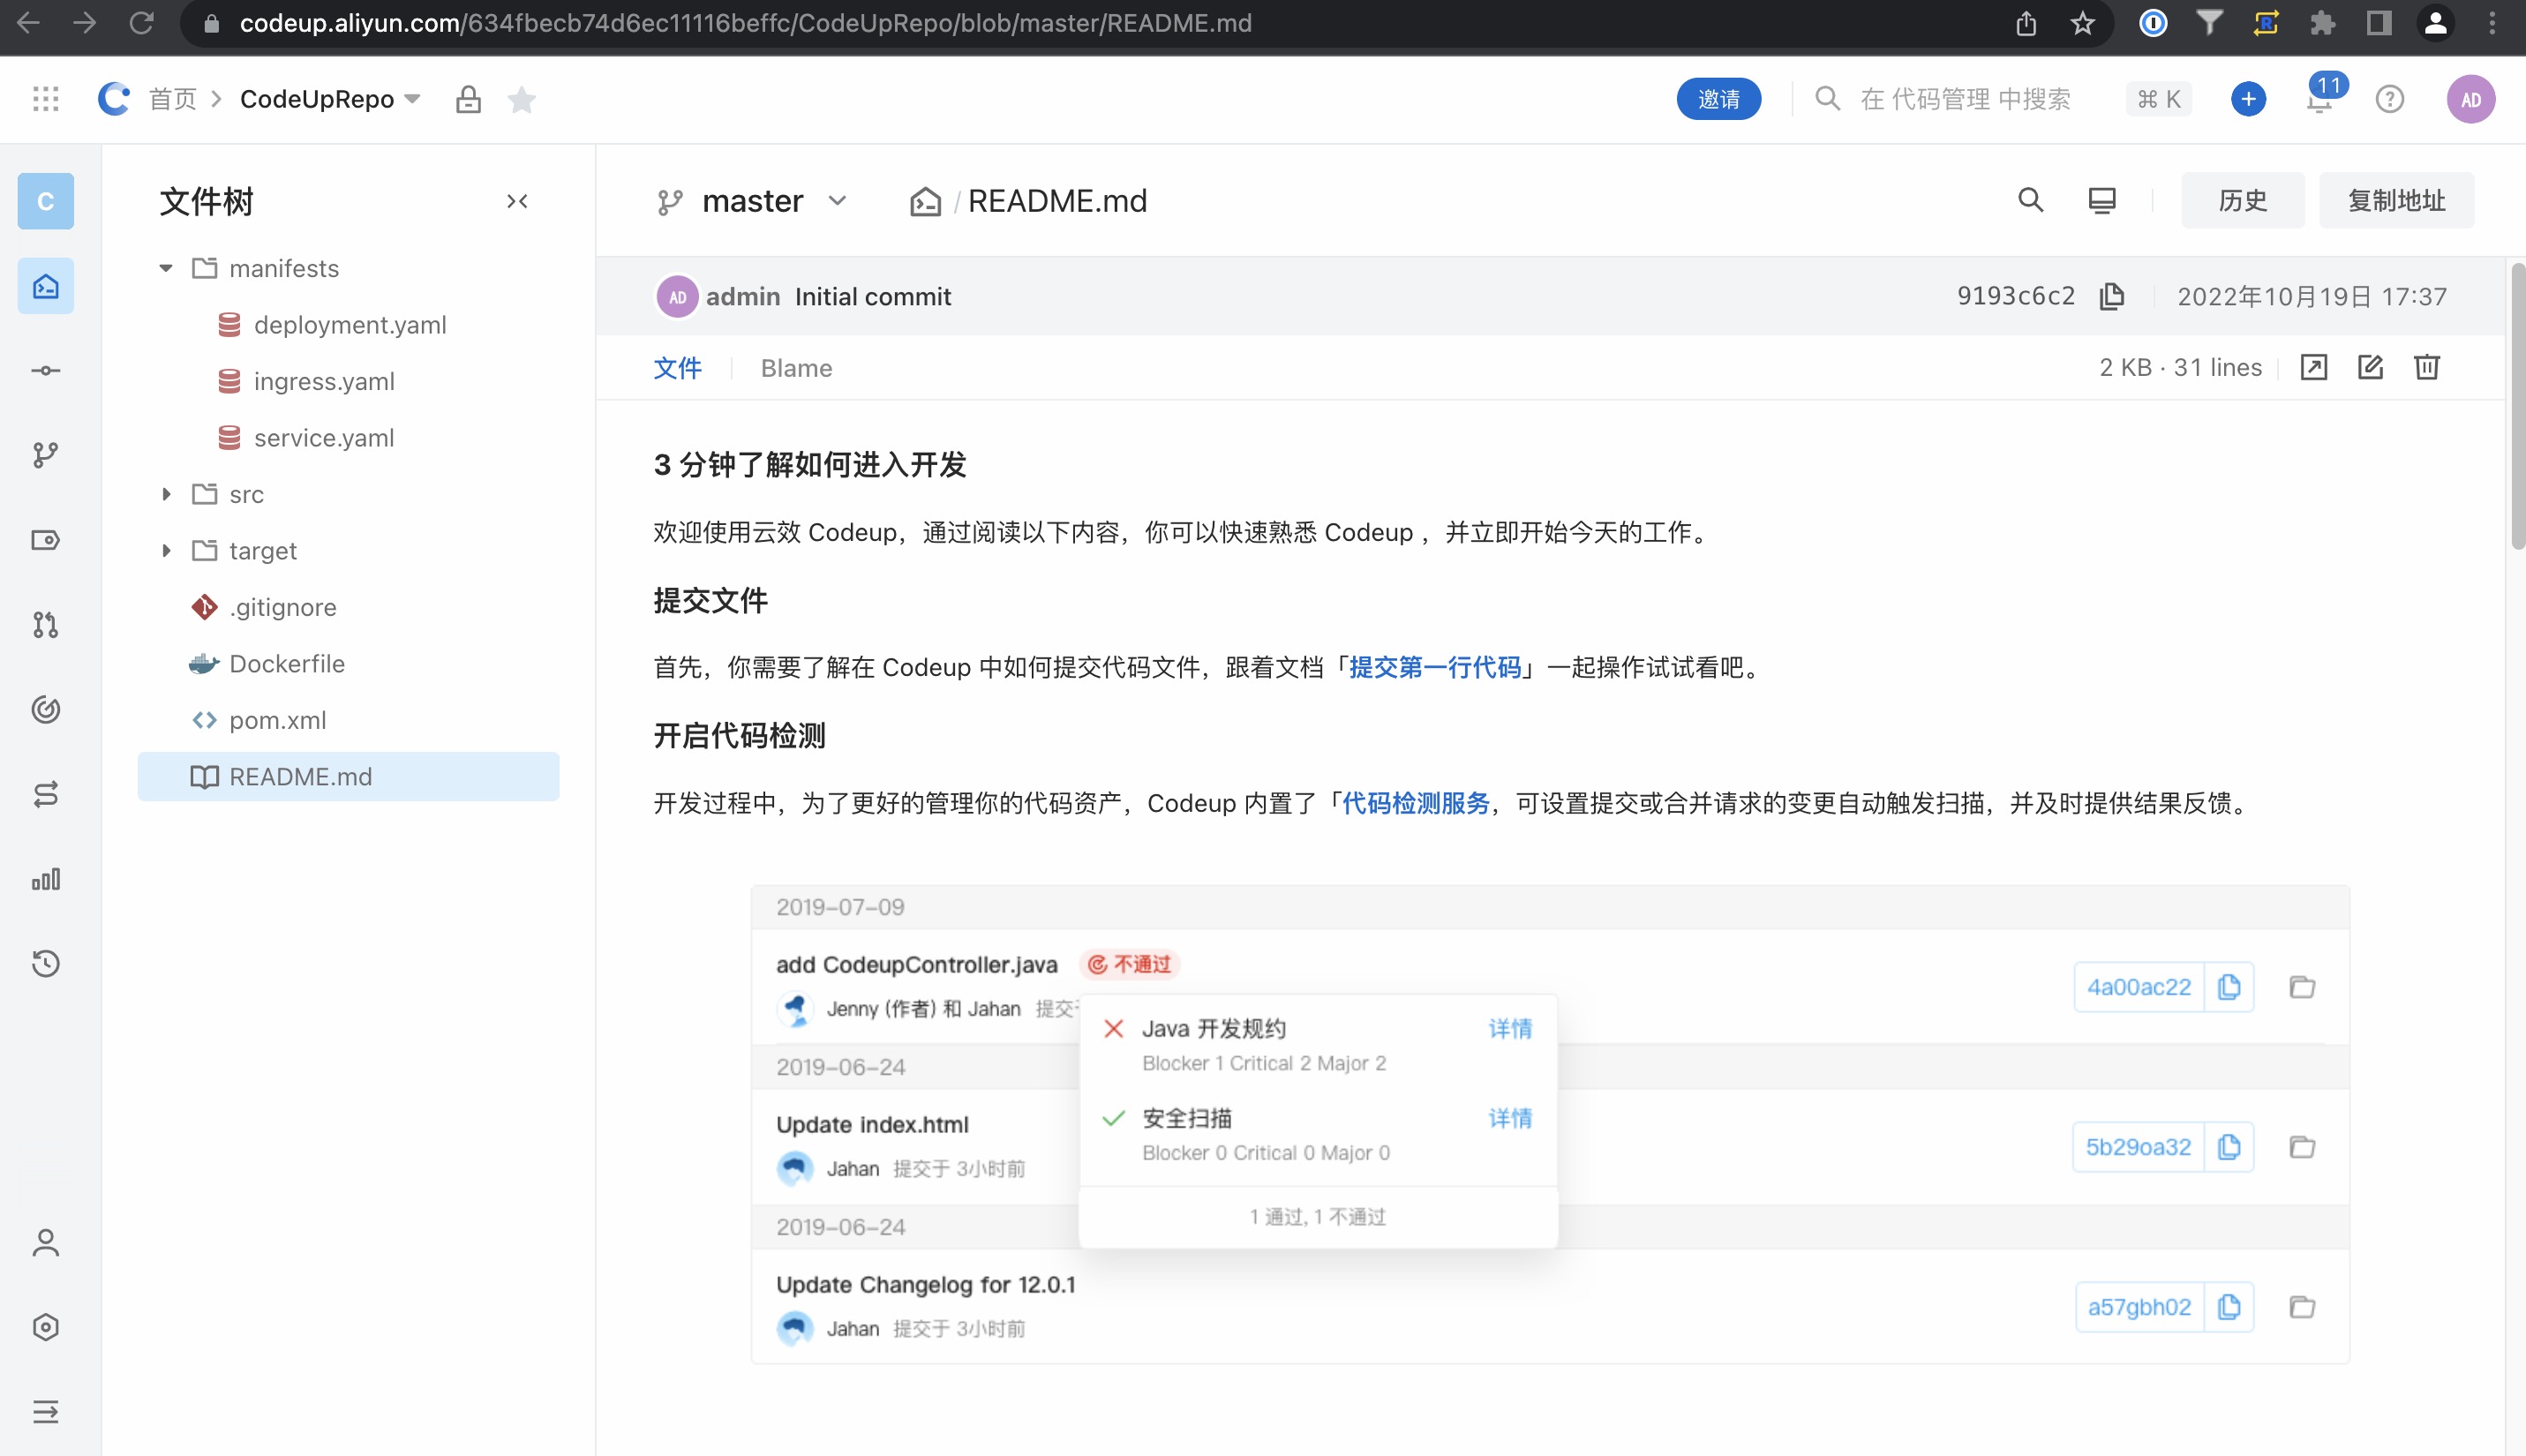Click the 复制地址 copy address button
The image size is (2526, 1456).
tap(2396, 200)
